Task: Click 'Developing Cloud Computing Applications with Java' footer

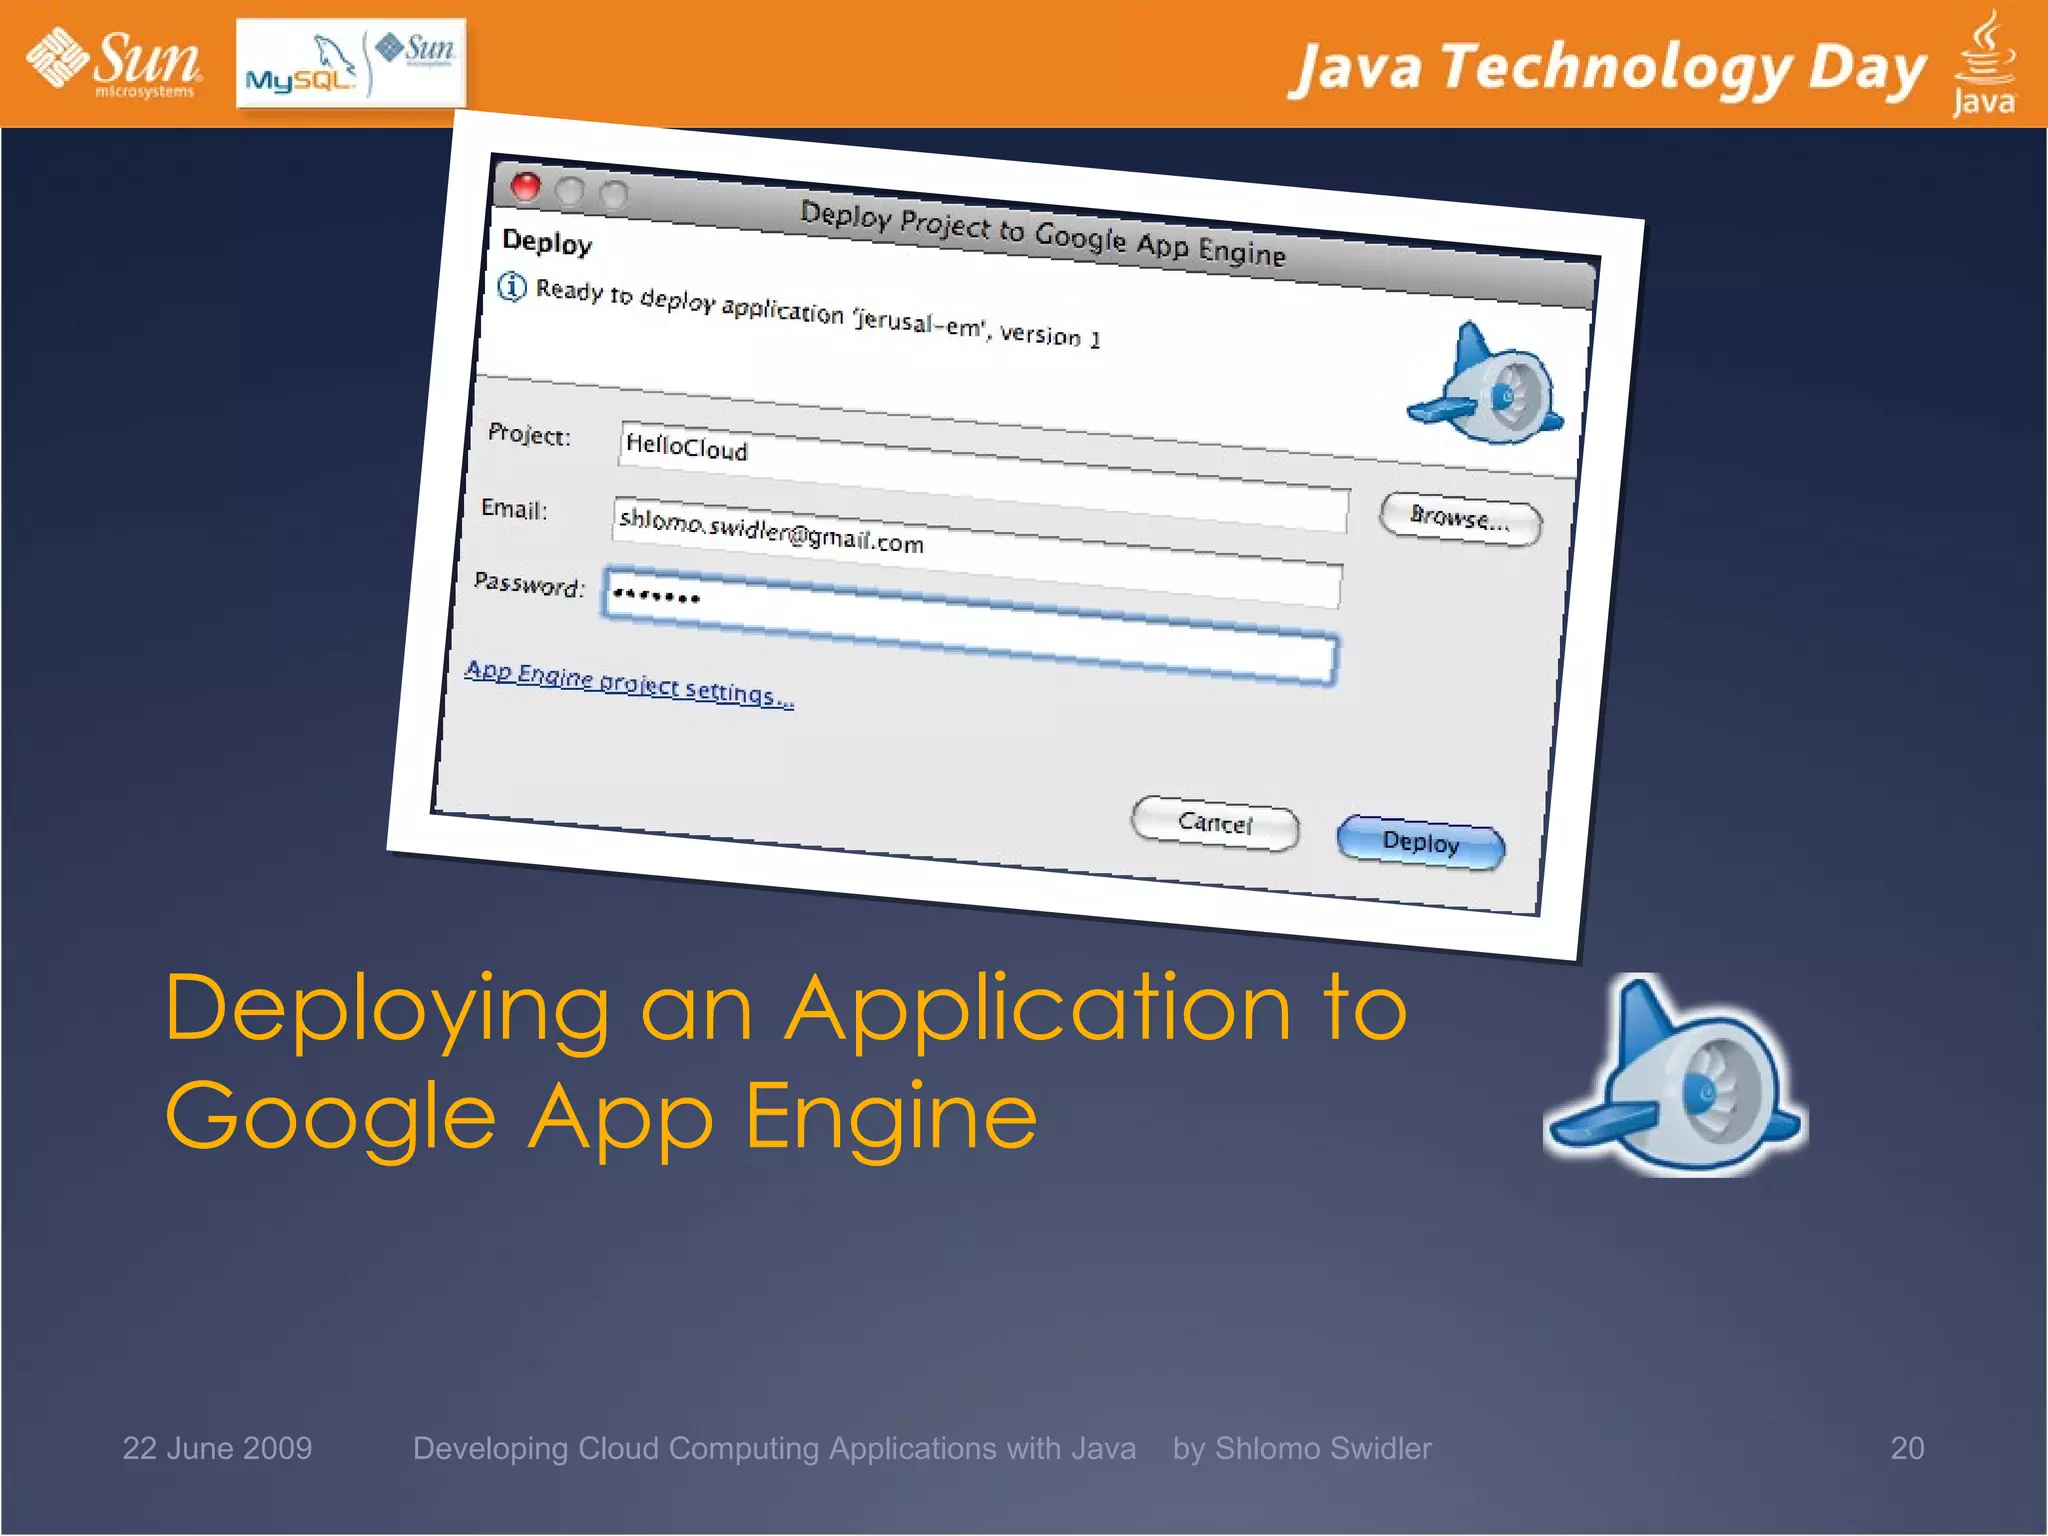Action: (774, 1449)
